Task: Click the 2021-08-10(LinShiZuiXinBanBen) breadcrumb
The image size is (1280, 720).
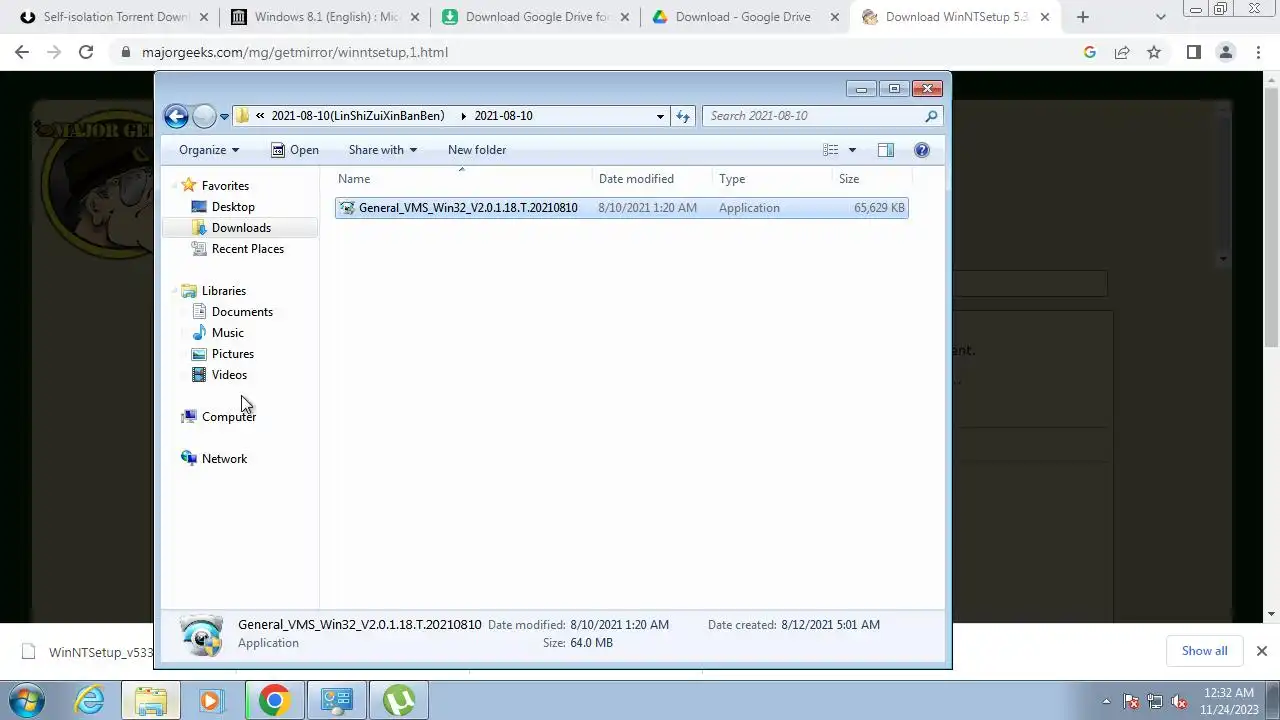Action: (x=358, y=116)
